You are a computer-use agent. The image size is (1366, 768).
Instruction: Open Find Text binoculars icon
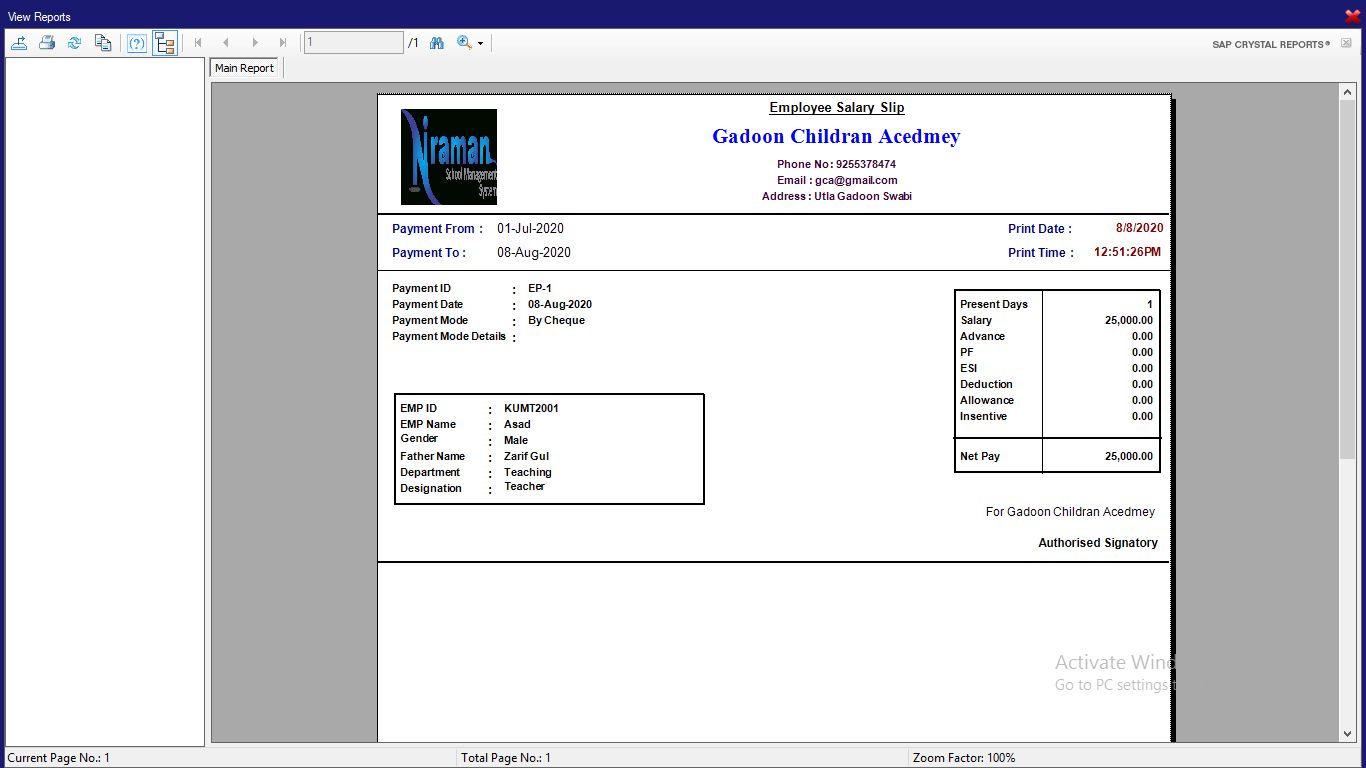(437, 43)
